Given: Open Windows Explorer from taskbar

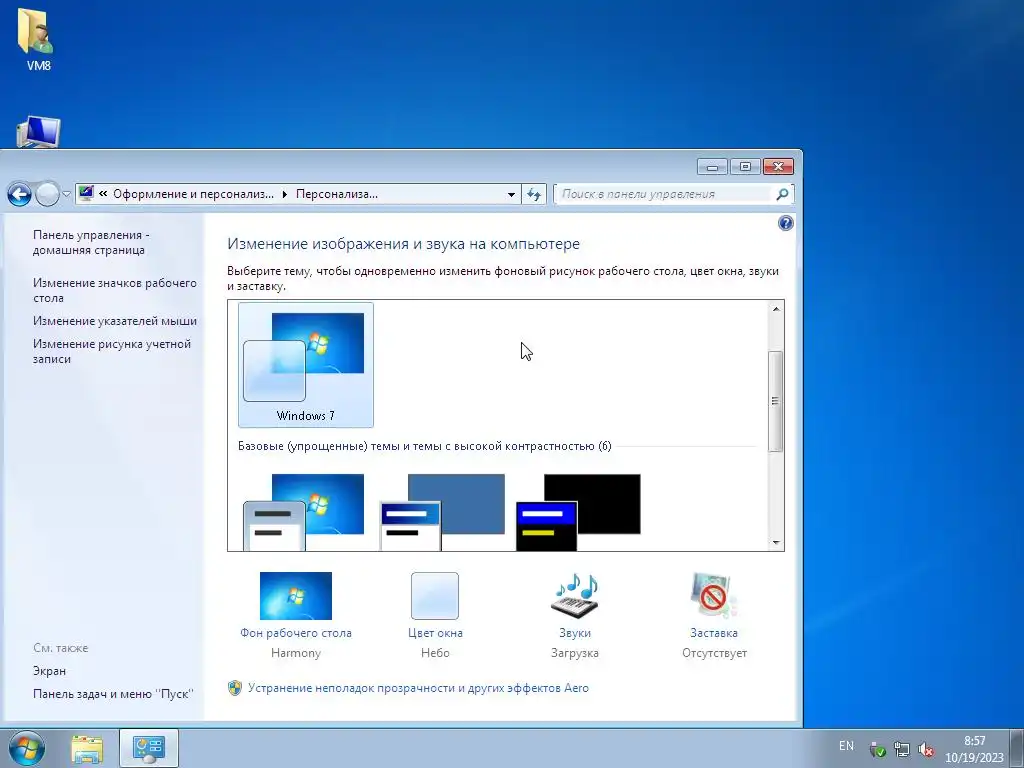Looking at the screenshot, I should tap(88, 749).
